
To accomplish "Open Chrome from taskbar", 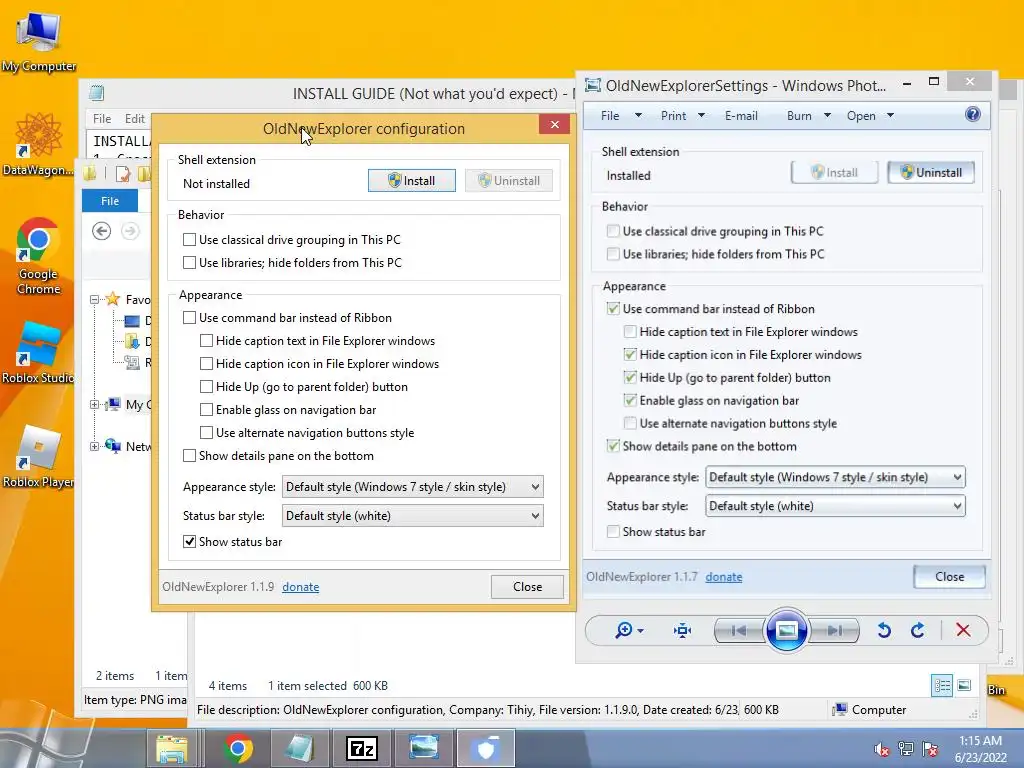I will click(x=238, y=748).
